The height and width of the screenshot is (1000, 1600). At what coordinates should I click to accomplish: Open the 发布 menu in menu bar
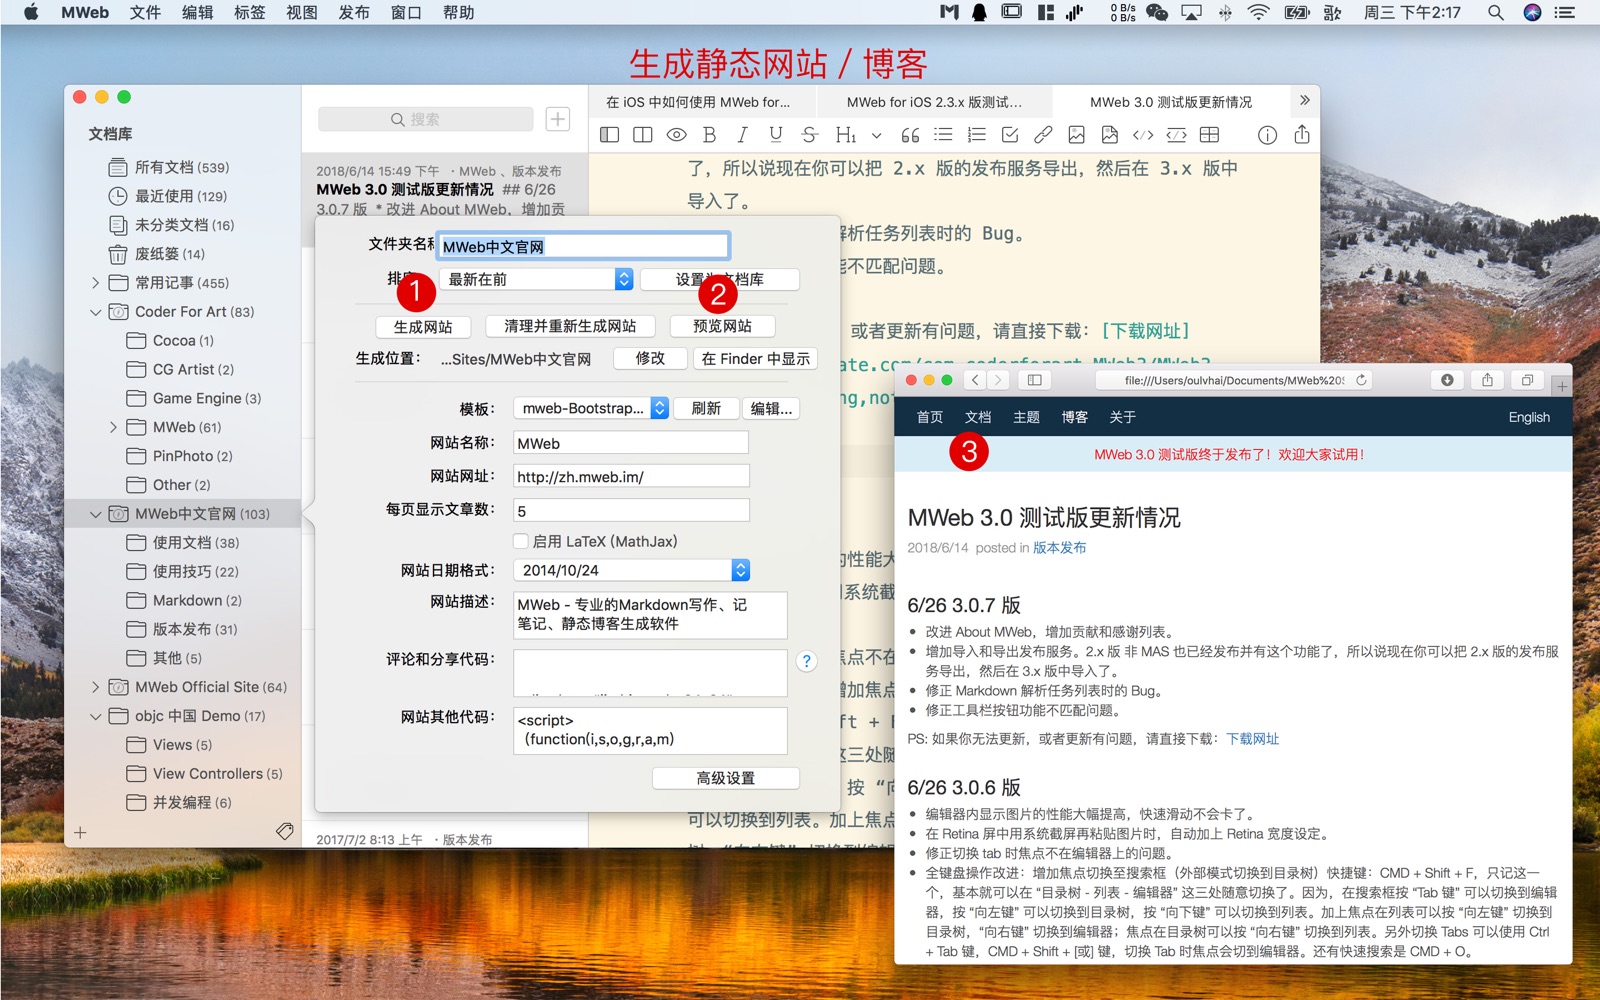(354, 12)
